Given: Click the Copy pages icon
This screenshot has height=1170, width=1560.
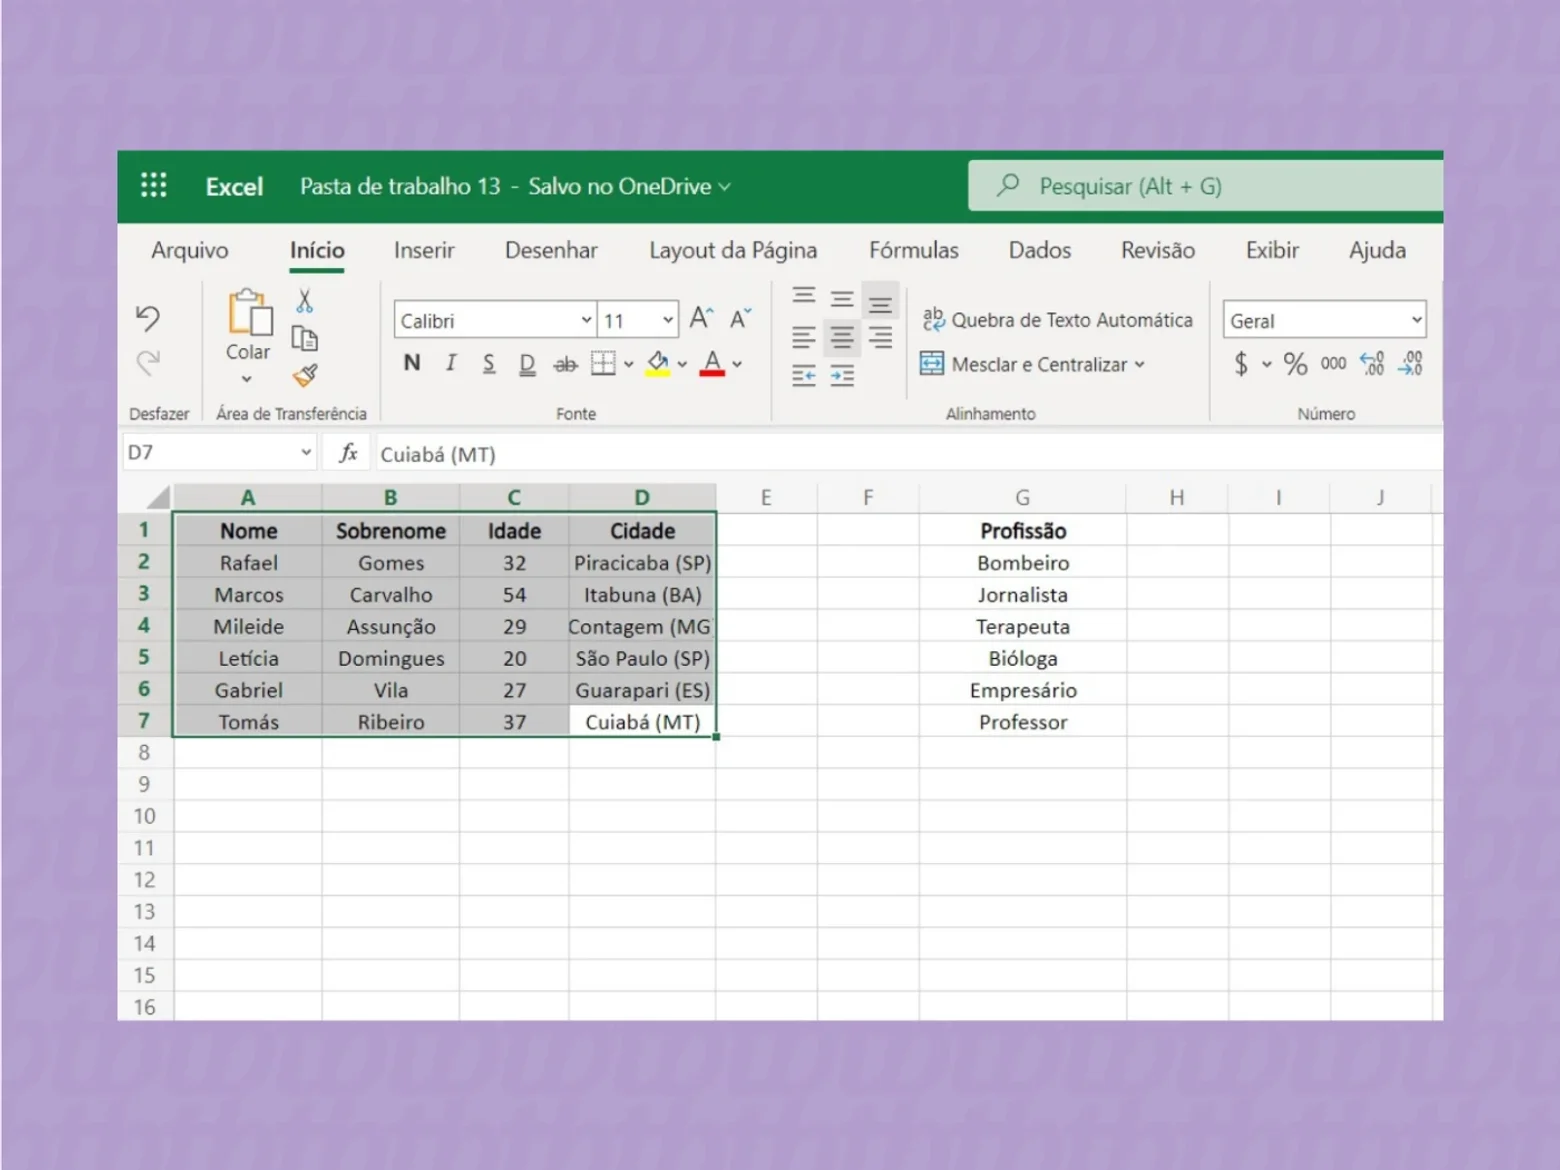Looking at the screenshot, I should point(304,338).
